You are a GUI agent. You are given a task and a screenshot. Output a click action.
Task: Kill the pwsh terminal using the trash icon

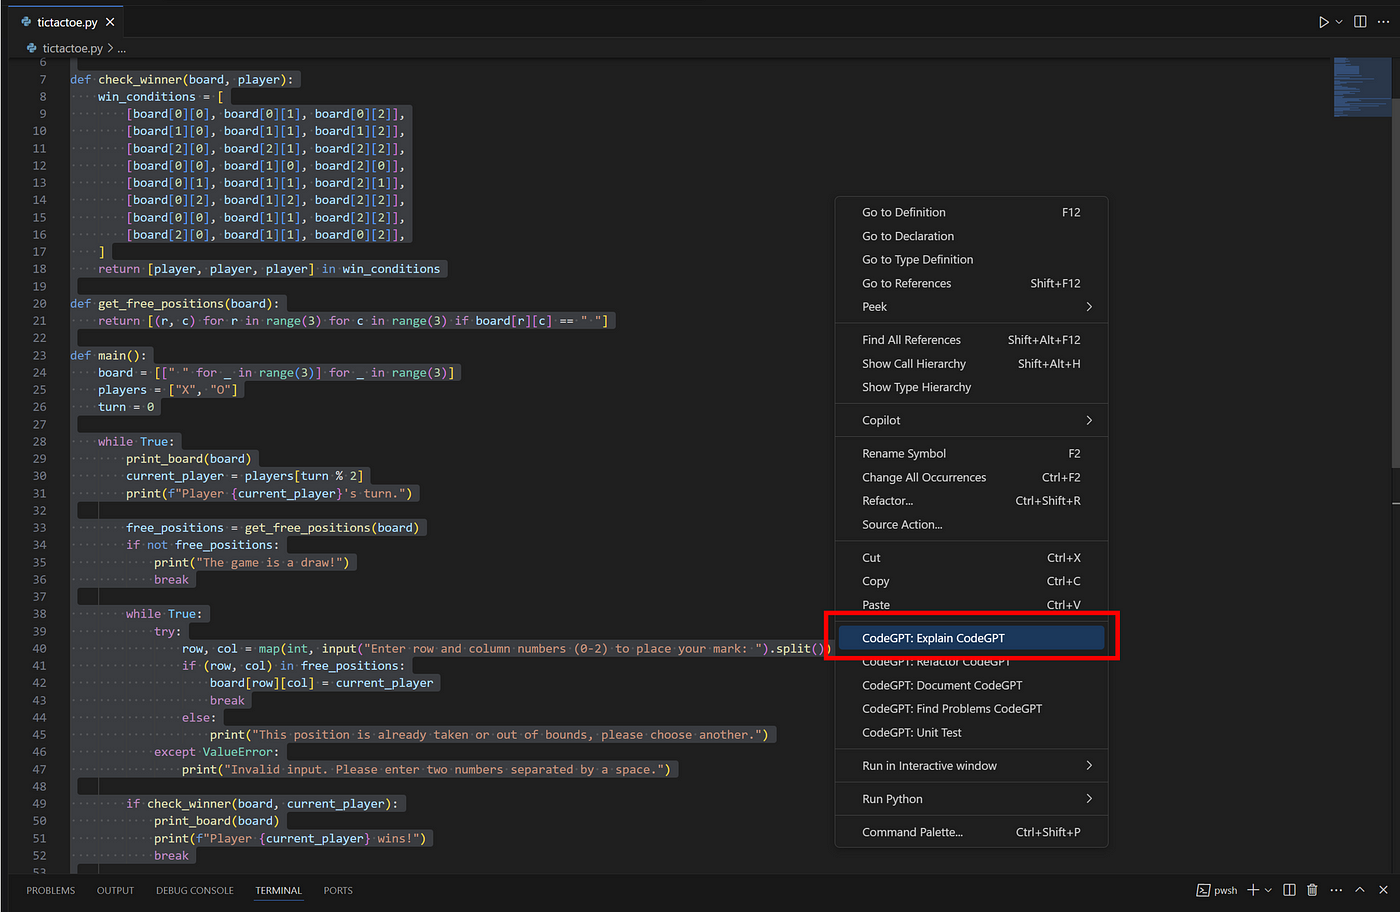(1313, 889)
